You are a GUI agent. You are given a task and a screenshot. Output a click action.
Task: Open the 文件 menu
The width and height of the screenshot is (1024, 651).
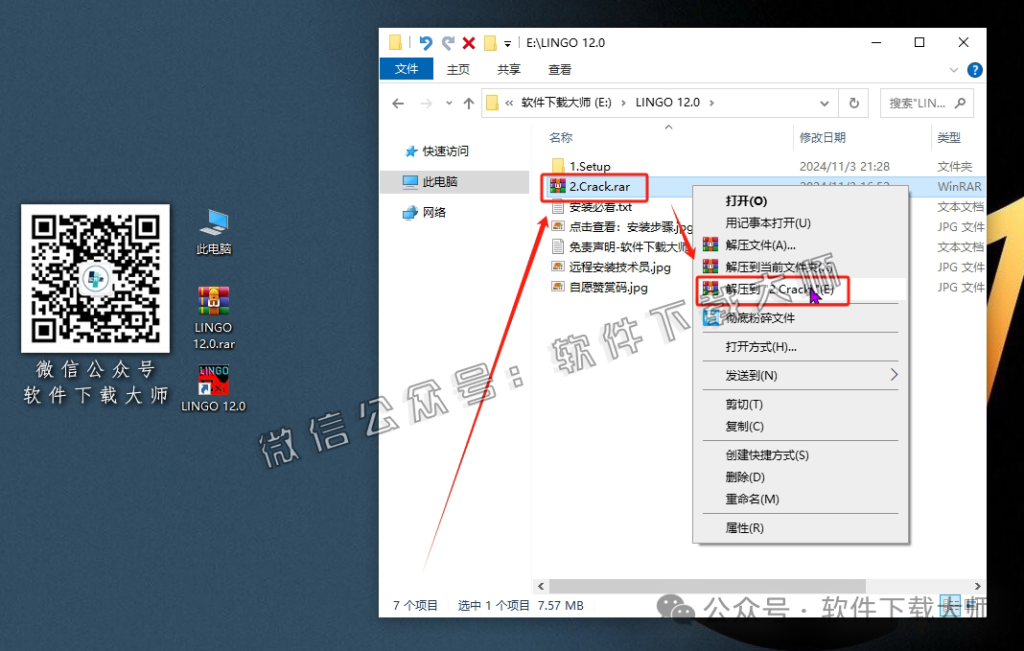click(406, 69)
